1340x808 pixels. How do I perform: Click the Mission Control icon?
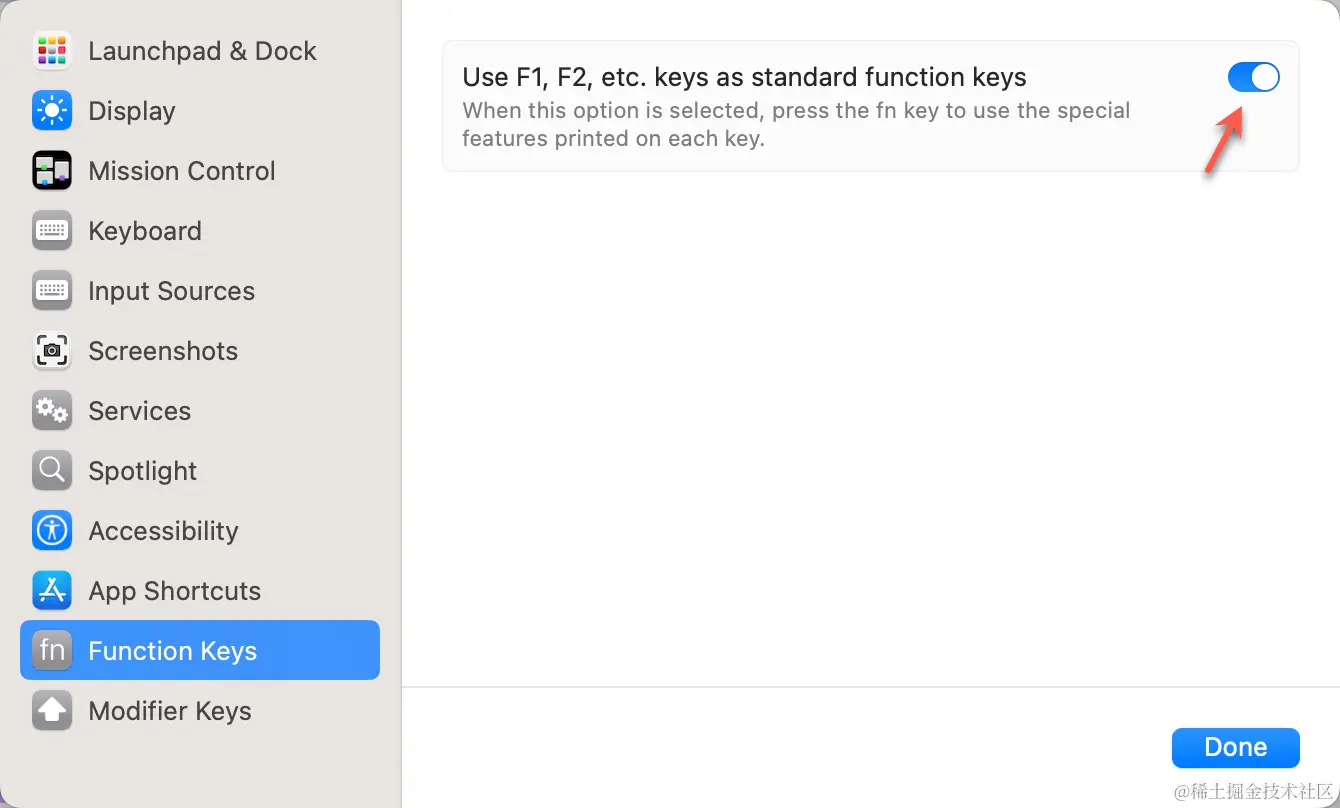(x=52, y=171)
